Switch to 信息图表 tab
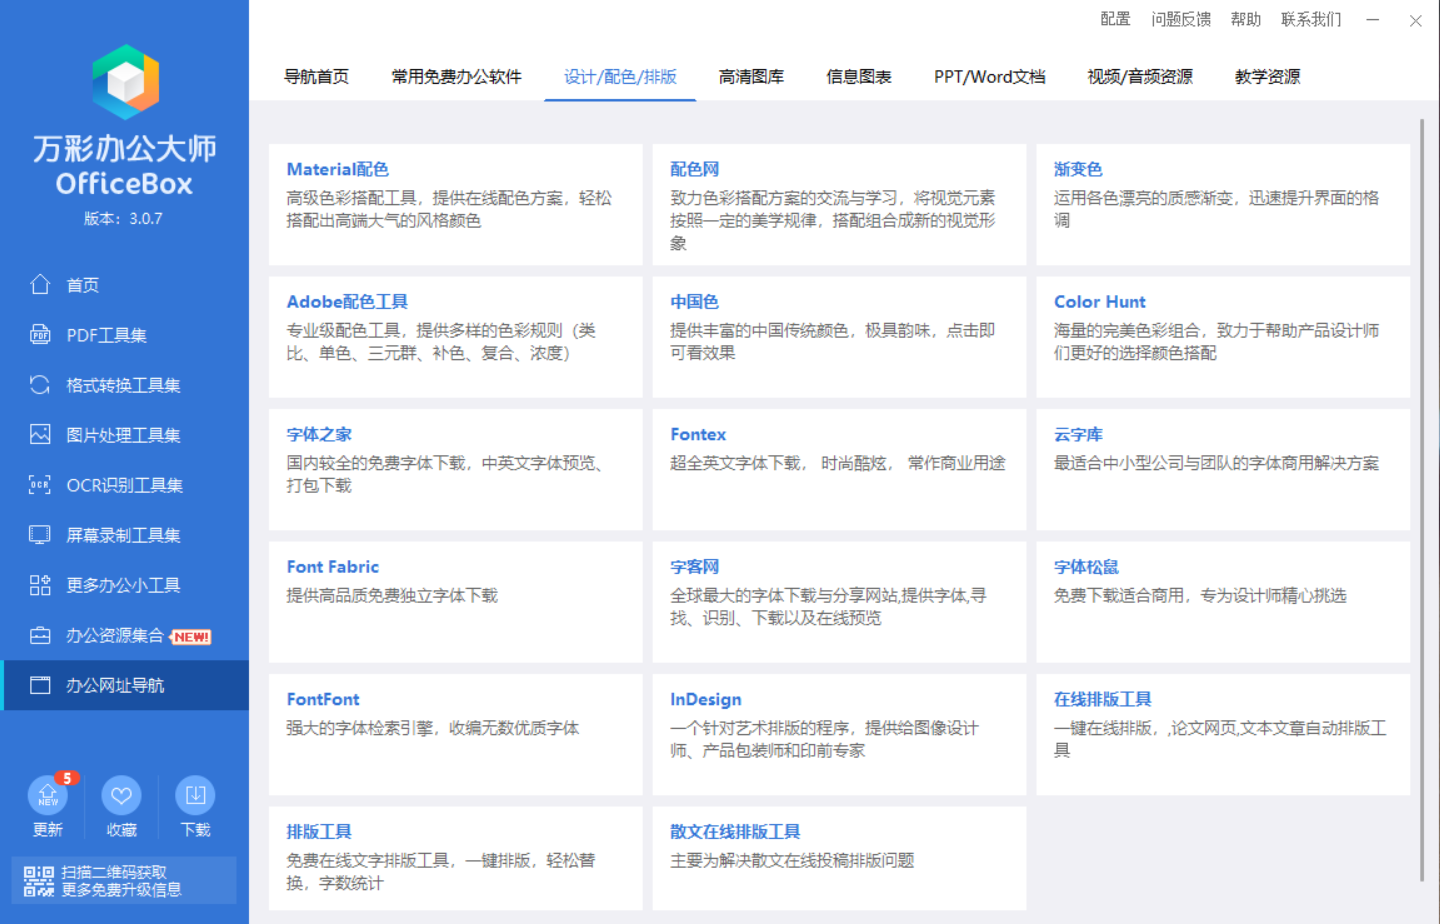 (858, 77)
